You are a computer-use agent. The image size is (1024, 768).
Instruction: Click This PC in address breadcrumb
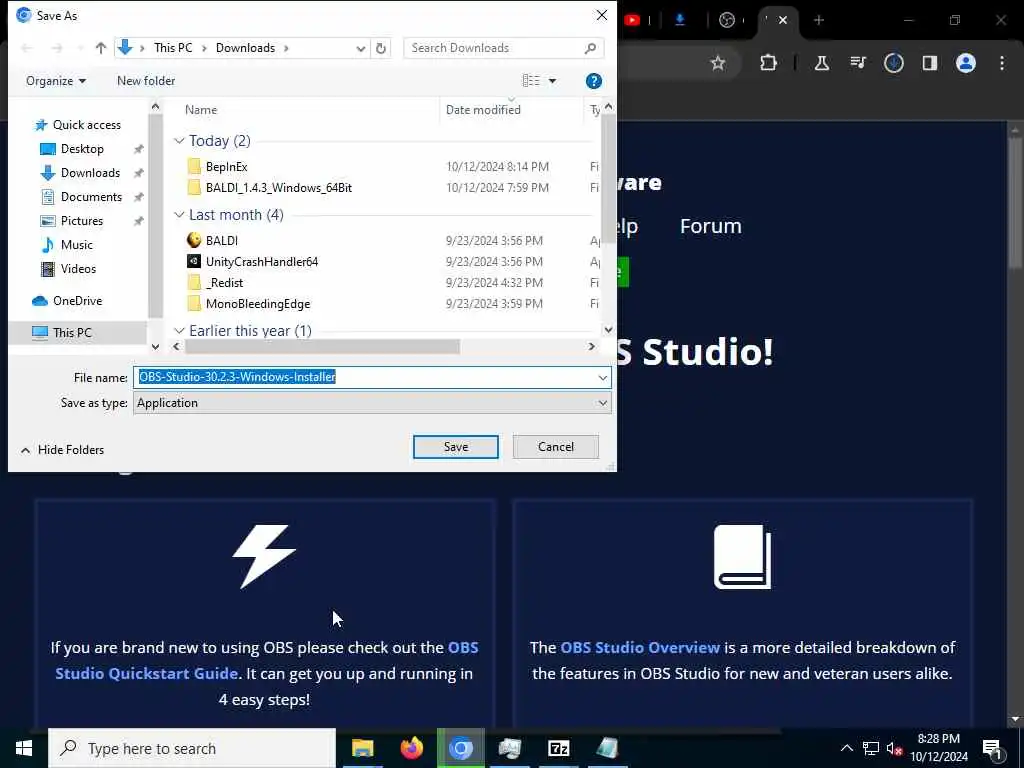click(173, 48)
